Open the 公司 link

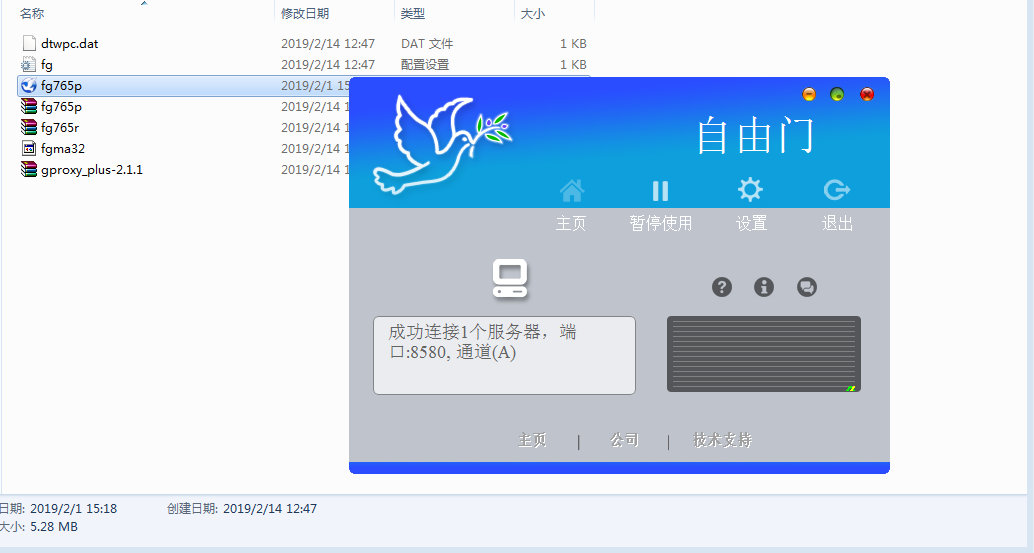point(624,440)
